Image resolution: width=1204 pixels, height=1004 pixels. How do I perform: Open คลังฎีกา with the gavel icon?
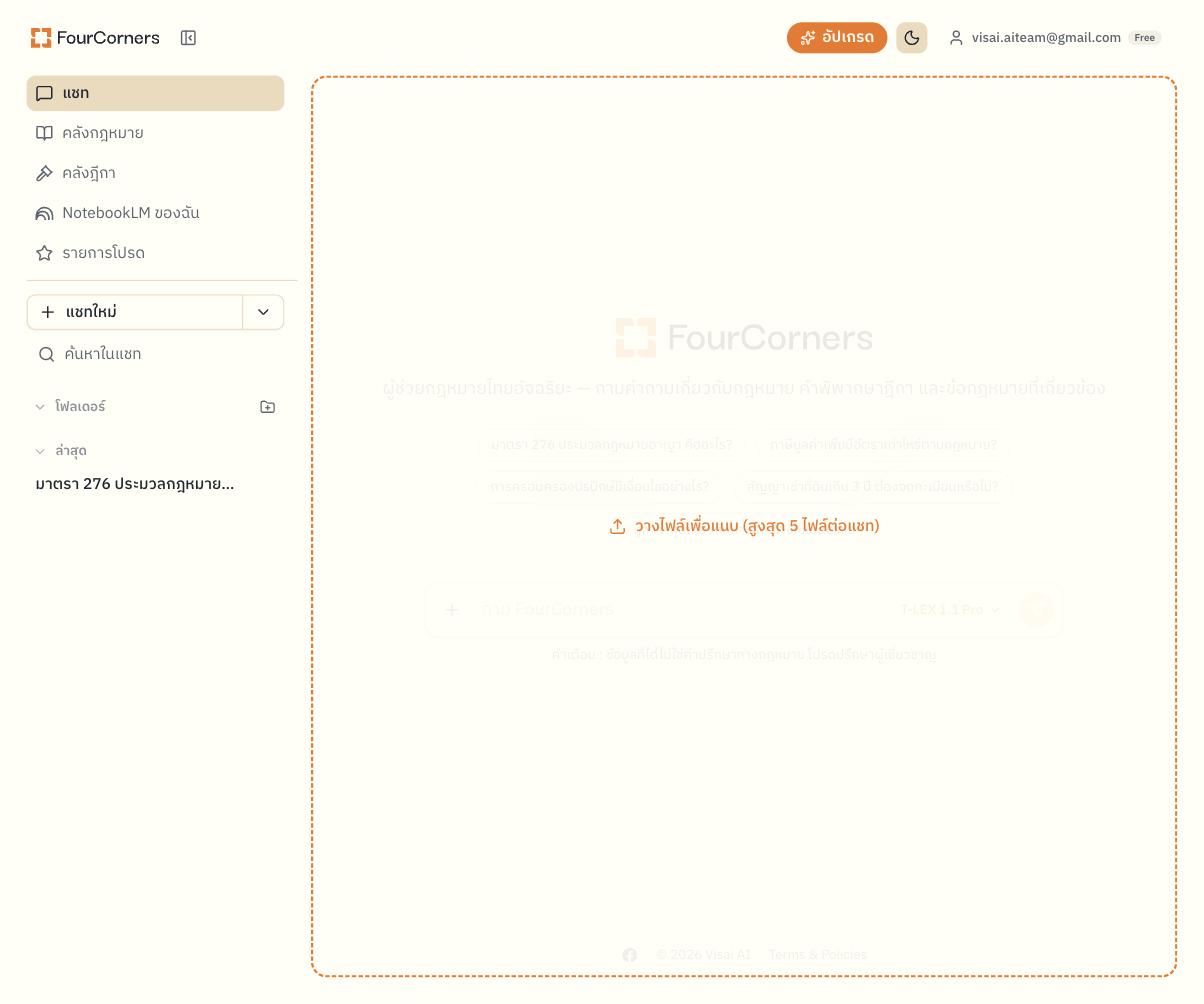point(155,173)
